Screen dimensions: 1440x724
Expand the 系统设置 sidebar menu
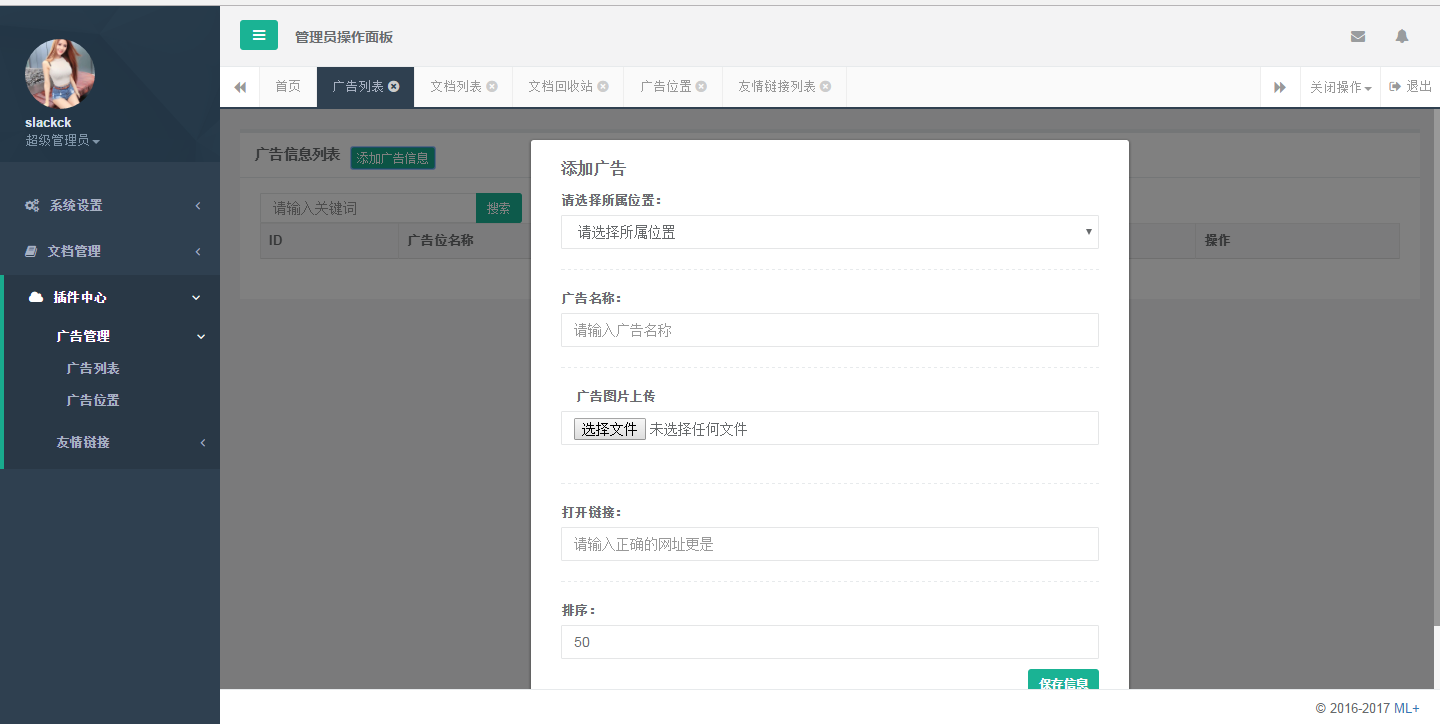click(110, 205)
